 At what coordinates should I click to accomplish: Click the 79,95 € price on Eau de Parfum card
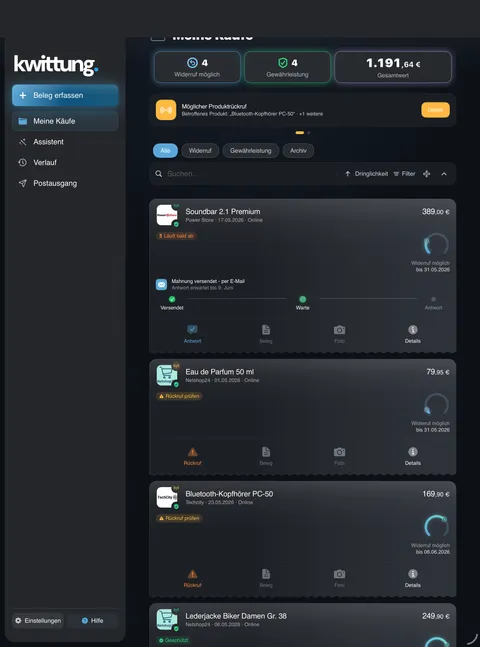[438, 372]
